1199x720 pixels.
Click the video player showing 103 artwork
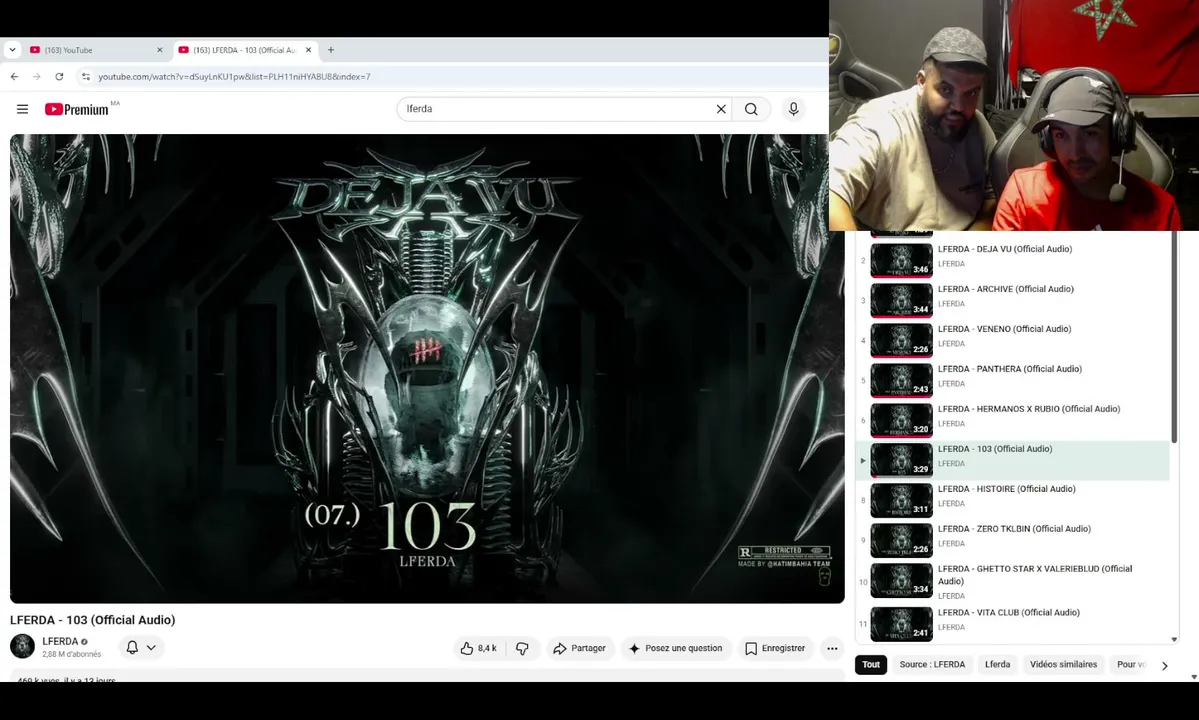[427, 368]
